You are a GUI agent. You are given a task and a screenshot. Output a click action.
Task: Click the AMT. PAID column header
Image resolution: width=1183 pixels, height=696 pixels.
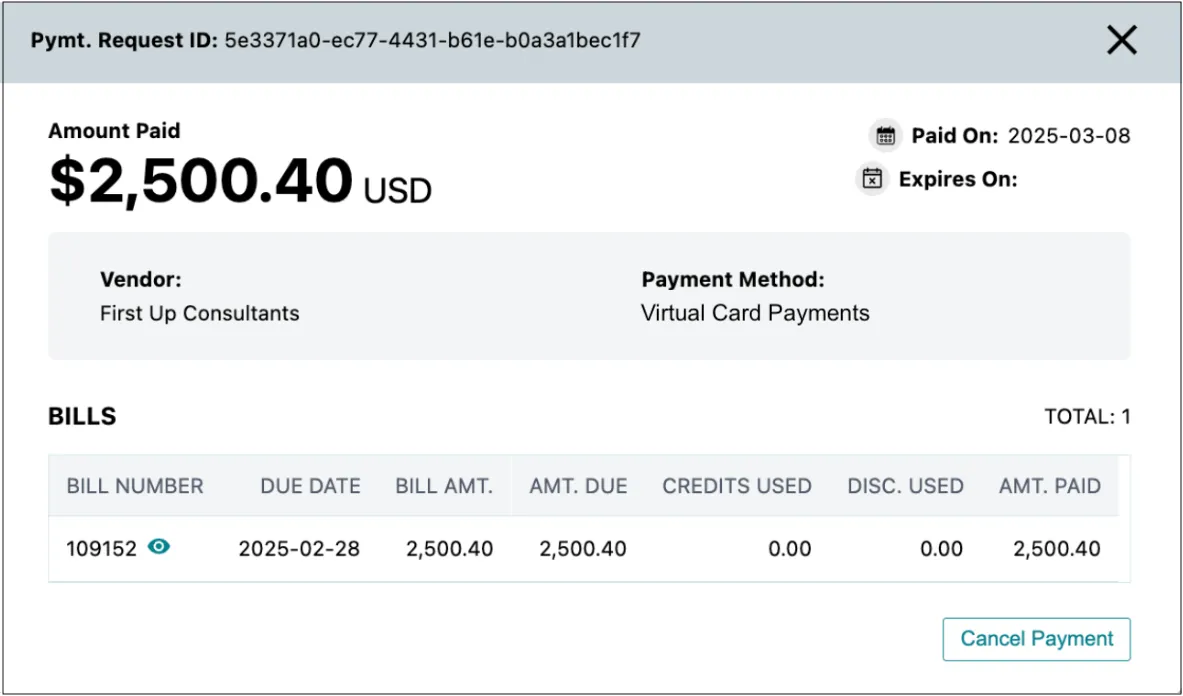tap(1050, 486)
